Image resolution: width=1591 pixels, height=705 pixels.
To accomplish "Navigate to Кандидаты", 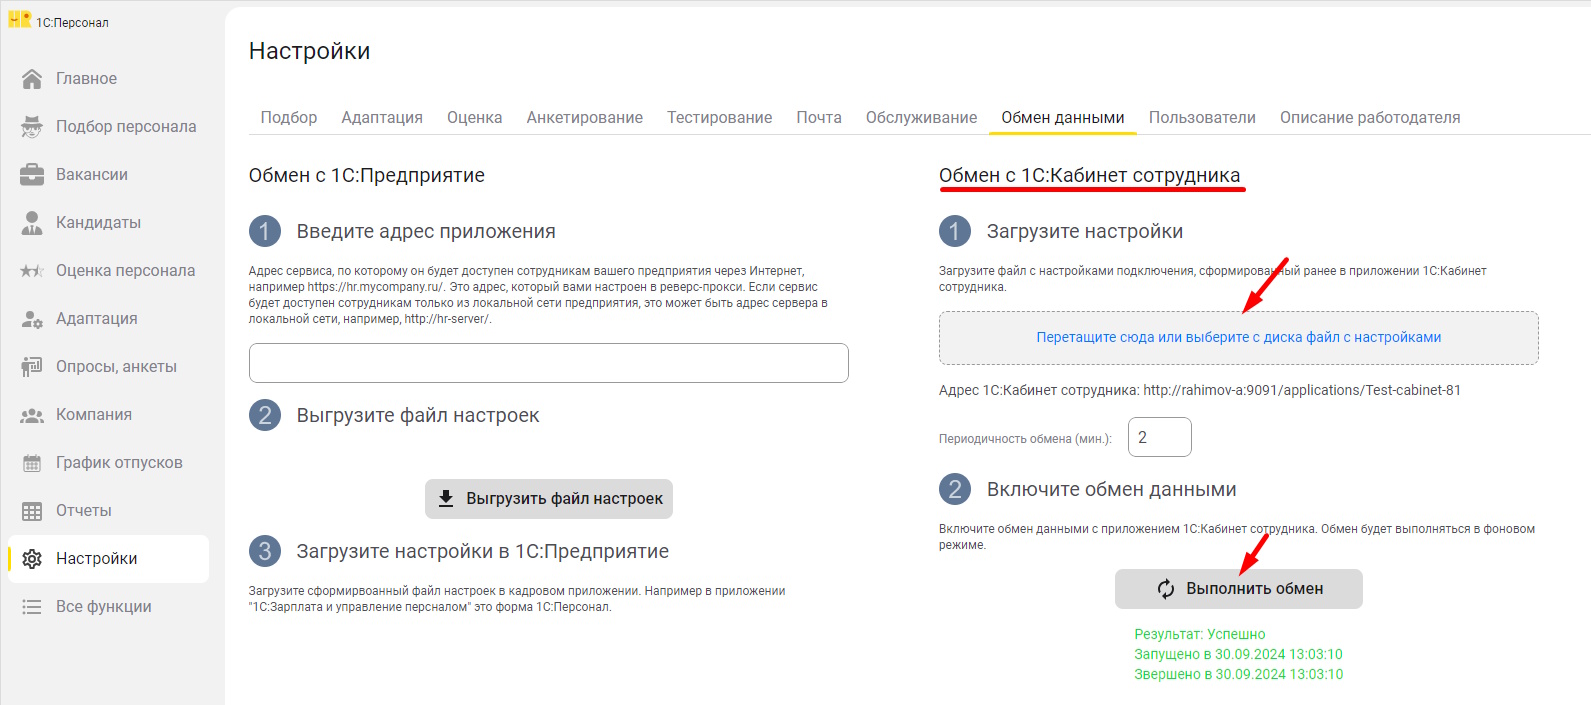I will point(108,223).
